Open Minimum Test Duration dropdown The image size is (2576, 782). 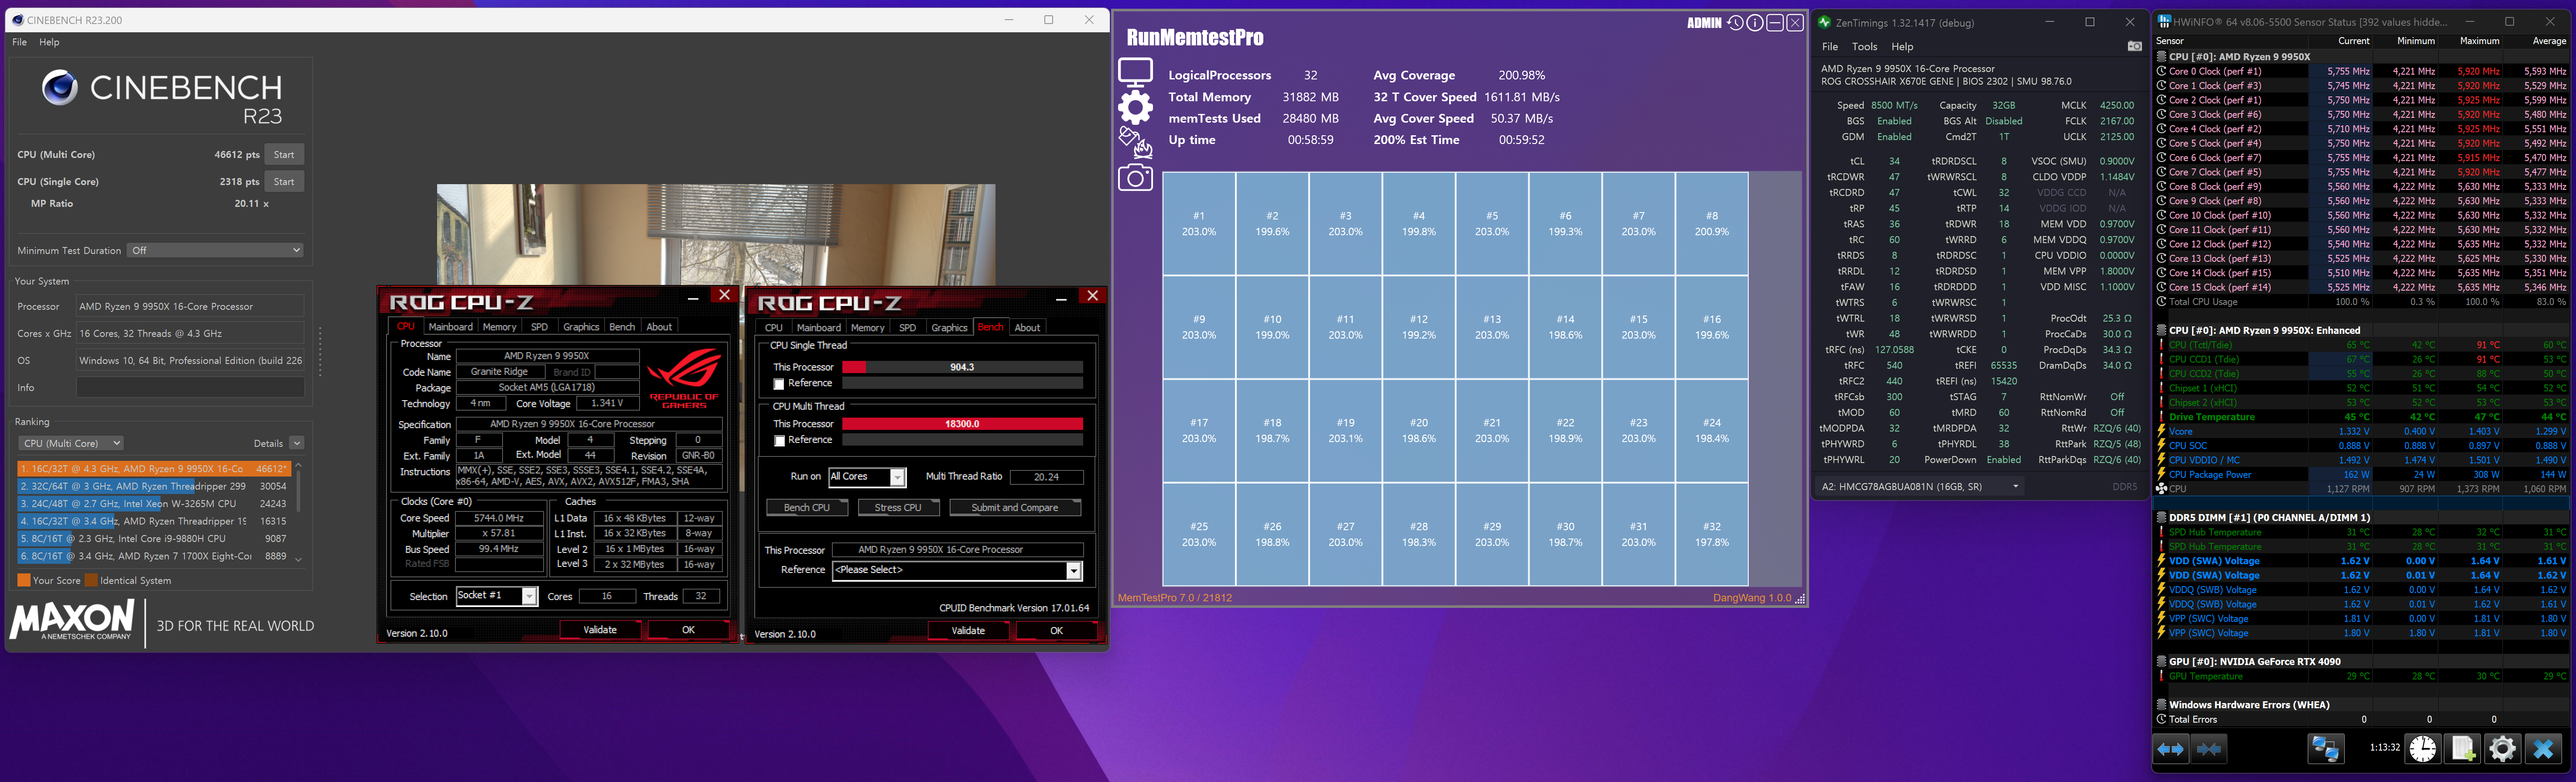coord(216,250)
